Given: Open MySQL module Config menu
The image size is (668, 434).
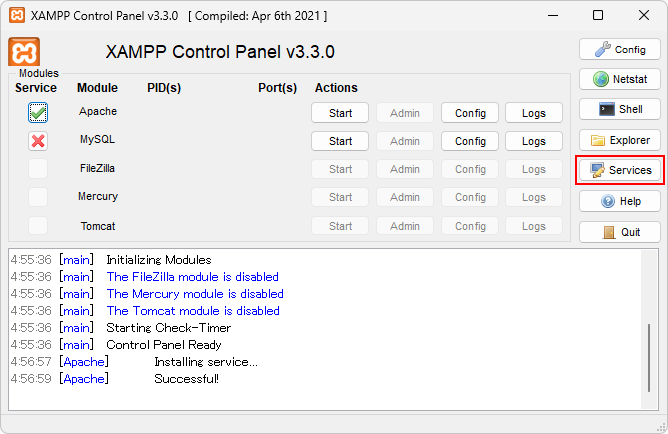Looking at the screenshot, I should [470, 141].
